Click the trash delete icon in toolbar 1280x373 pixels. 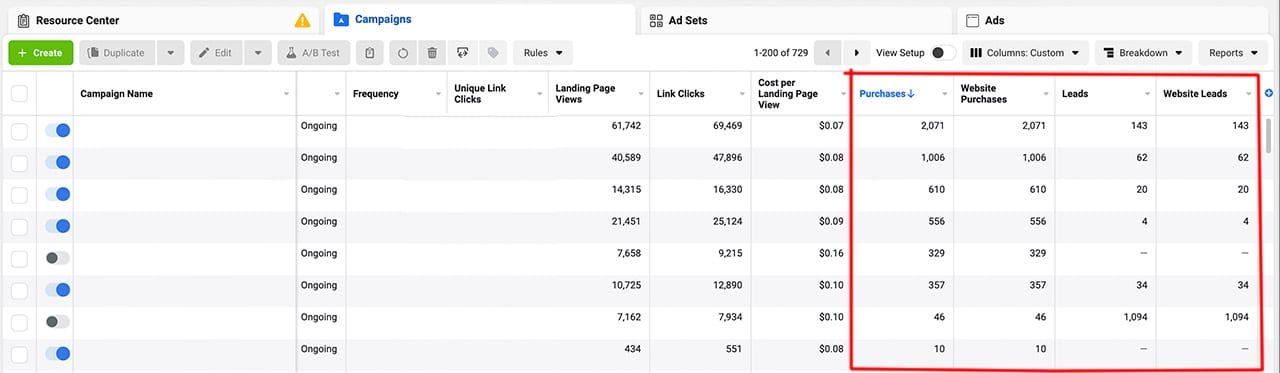tap(431, 53)
